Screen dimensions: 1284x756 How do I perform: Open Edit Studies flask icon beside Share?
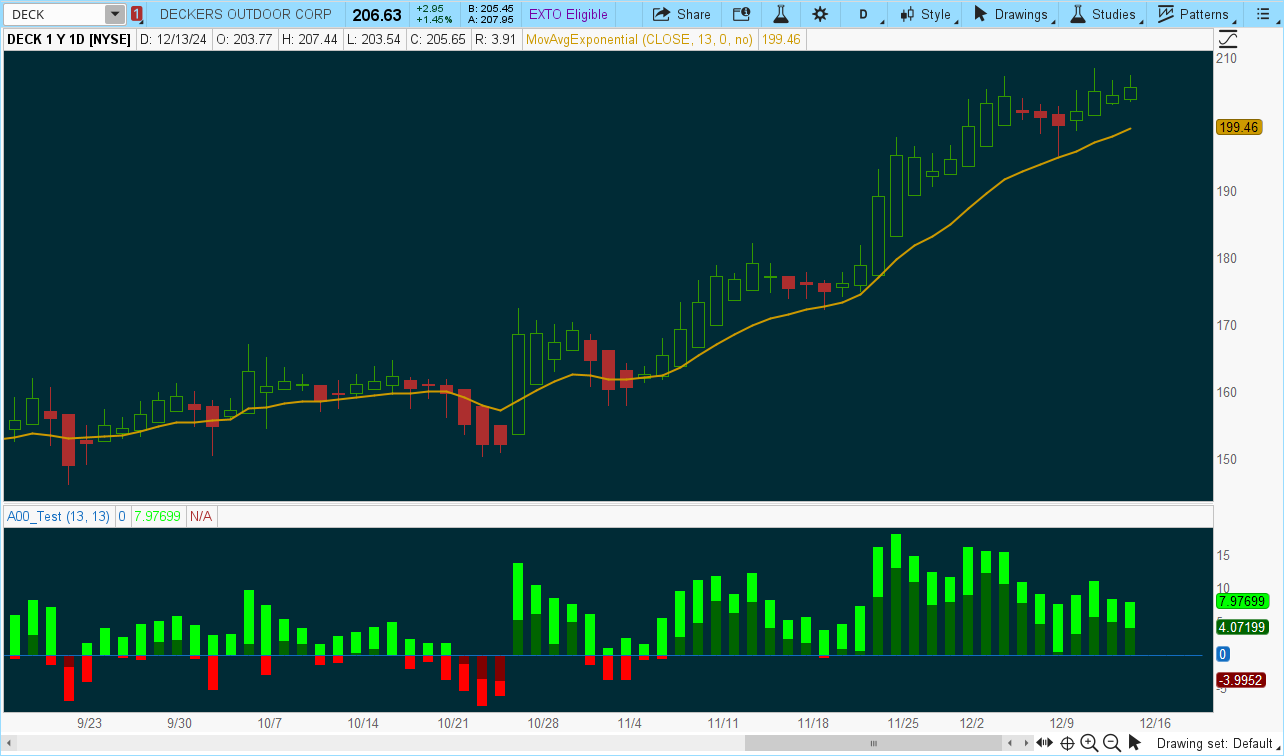point(781,14)
